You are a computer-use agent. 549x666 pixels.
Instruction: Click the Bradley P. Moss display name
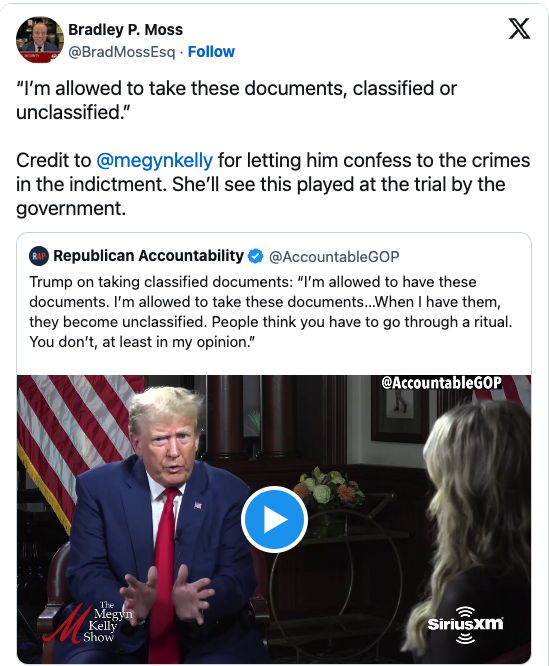(x=126, y=30)
